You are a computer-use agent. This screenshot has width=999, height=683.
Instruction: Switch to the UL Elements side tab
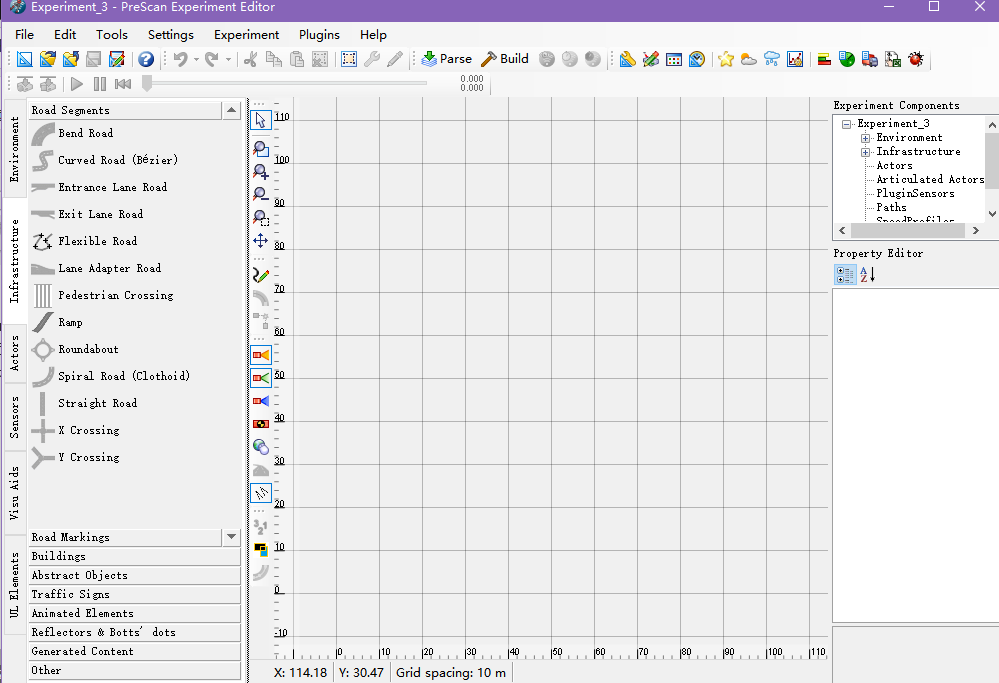(15, 585)
